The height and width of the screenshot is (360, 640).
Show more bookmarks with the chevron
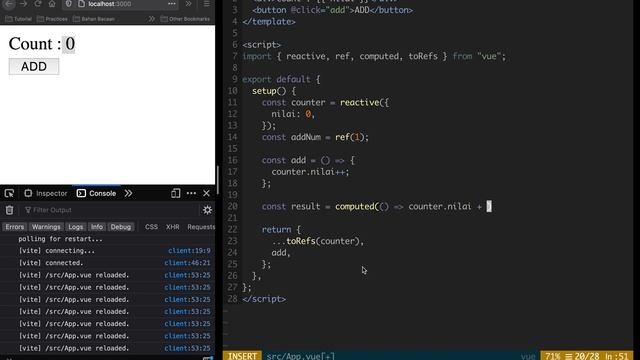pyautogui.click(x=152, y=19)
